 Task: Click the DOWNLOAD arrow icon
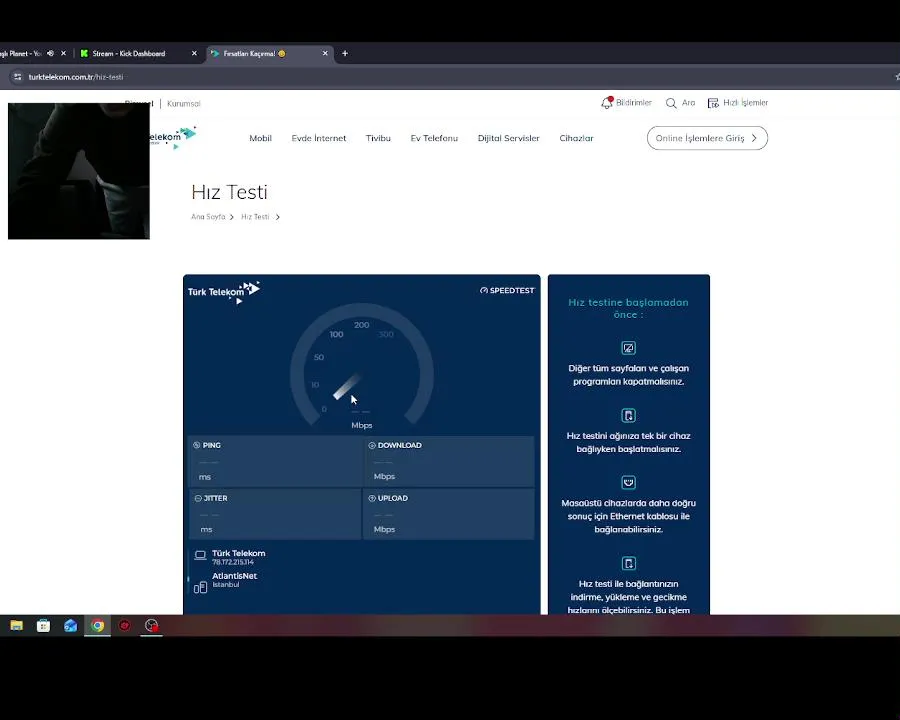coord(372,446)
